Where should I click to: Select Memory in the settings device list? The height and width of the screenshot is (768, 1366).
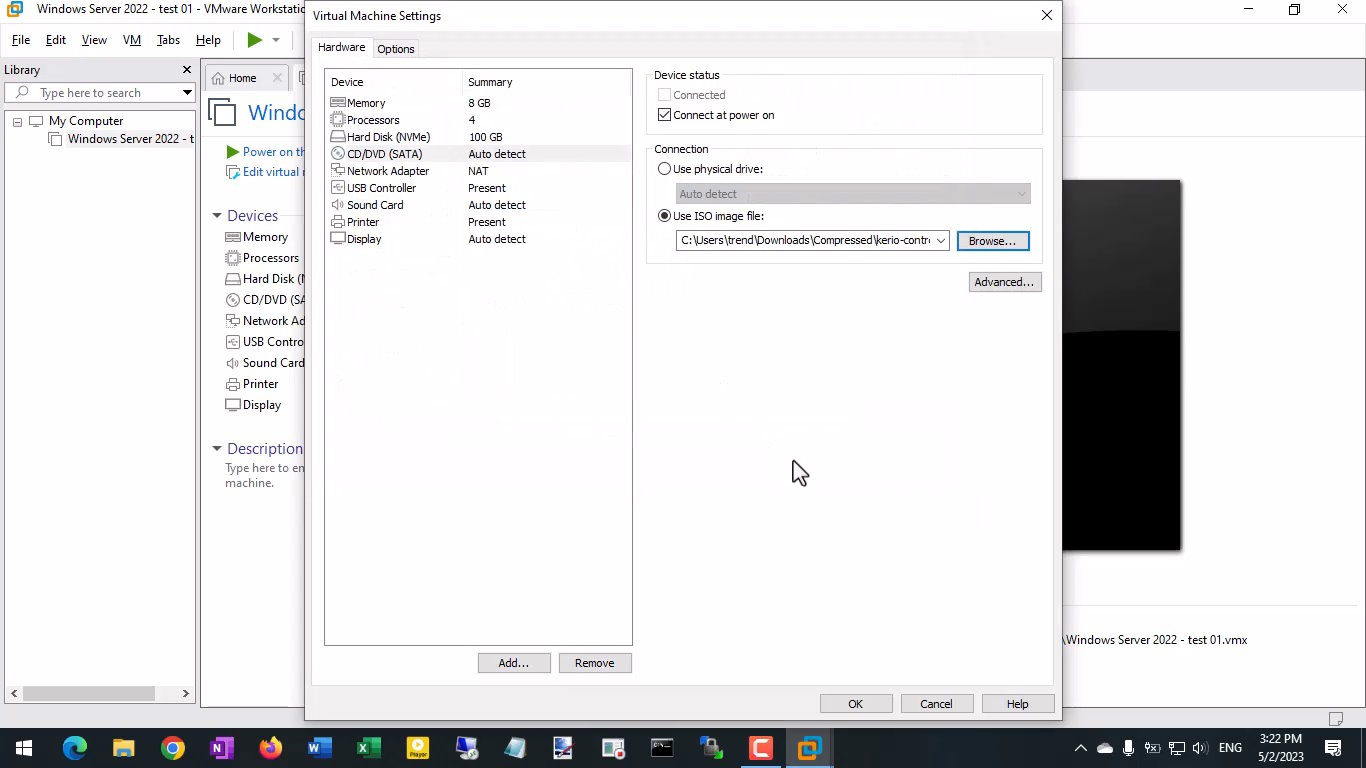point(479,103)
